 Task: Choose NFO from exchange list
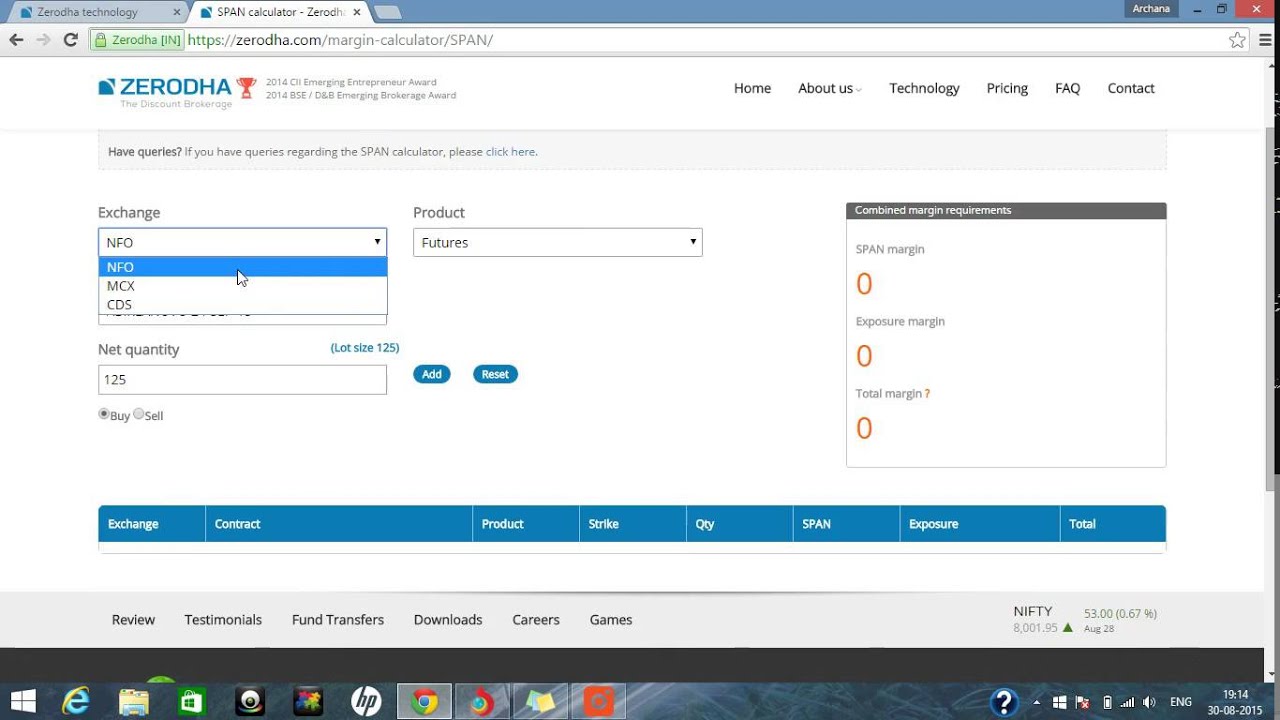click(242, 267)
